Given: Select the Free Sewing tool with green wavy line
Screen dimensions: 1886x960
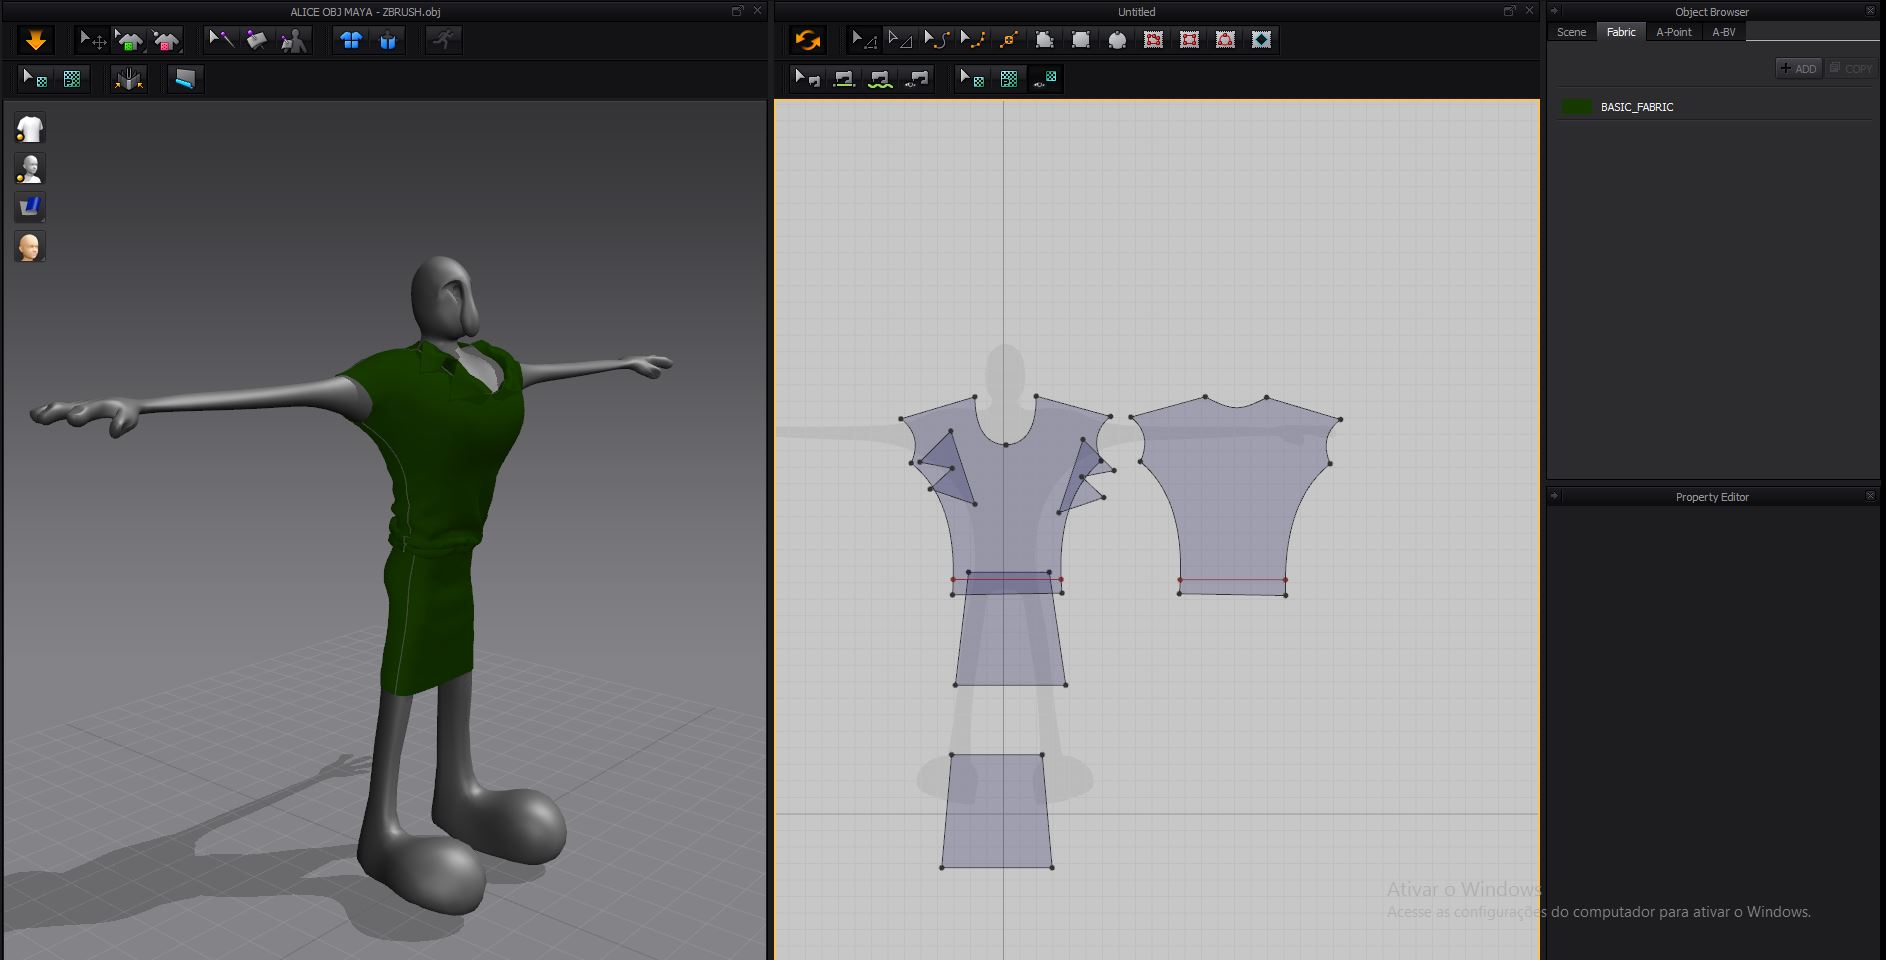Looking at the screenshot, I should [880, 79].
